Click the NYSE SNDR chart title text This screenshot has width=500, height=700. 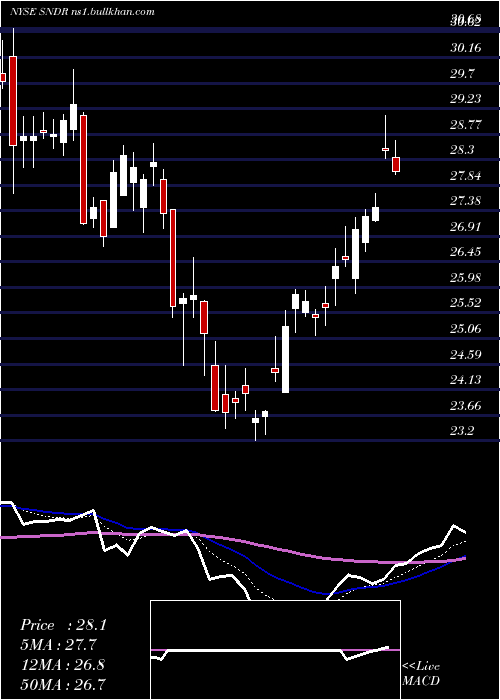(82, 12)
